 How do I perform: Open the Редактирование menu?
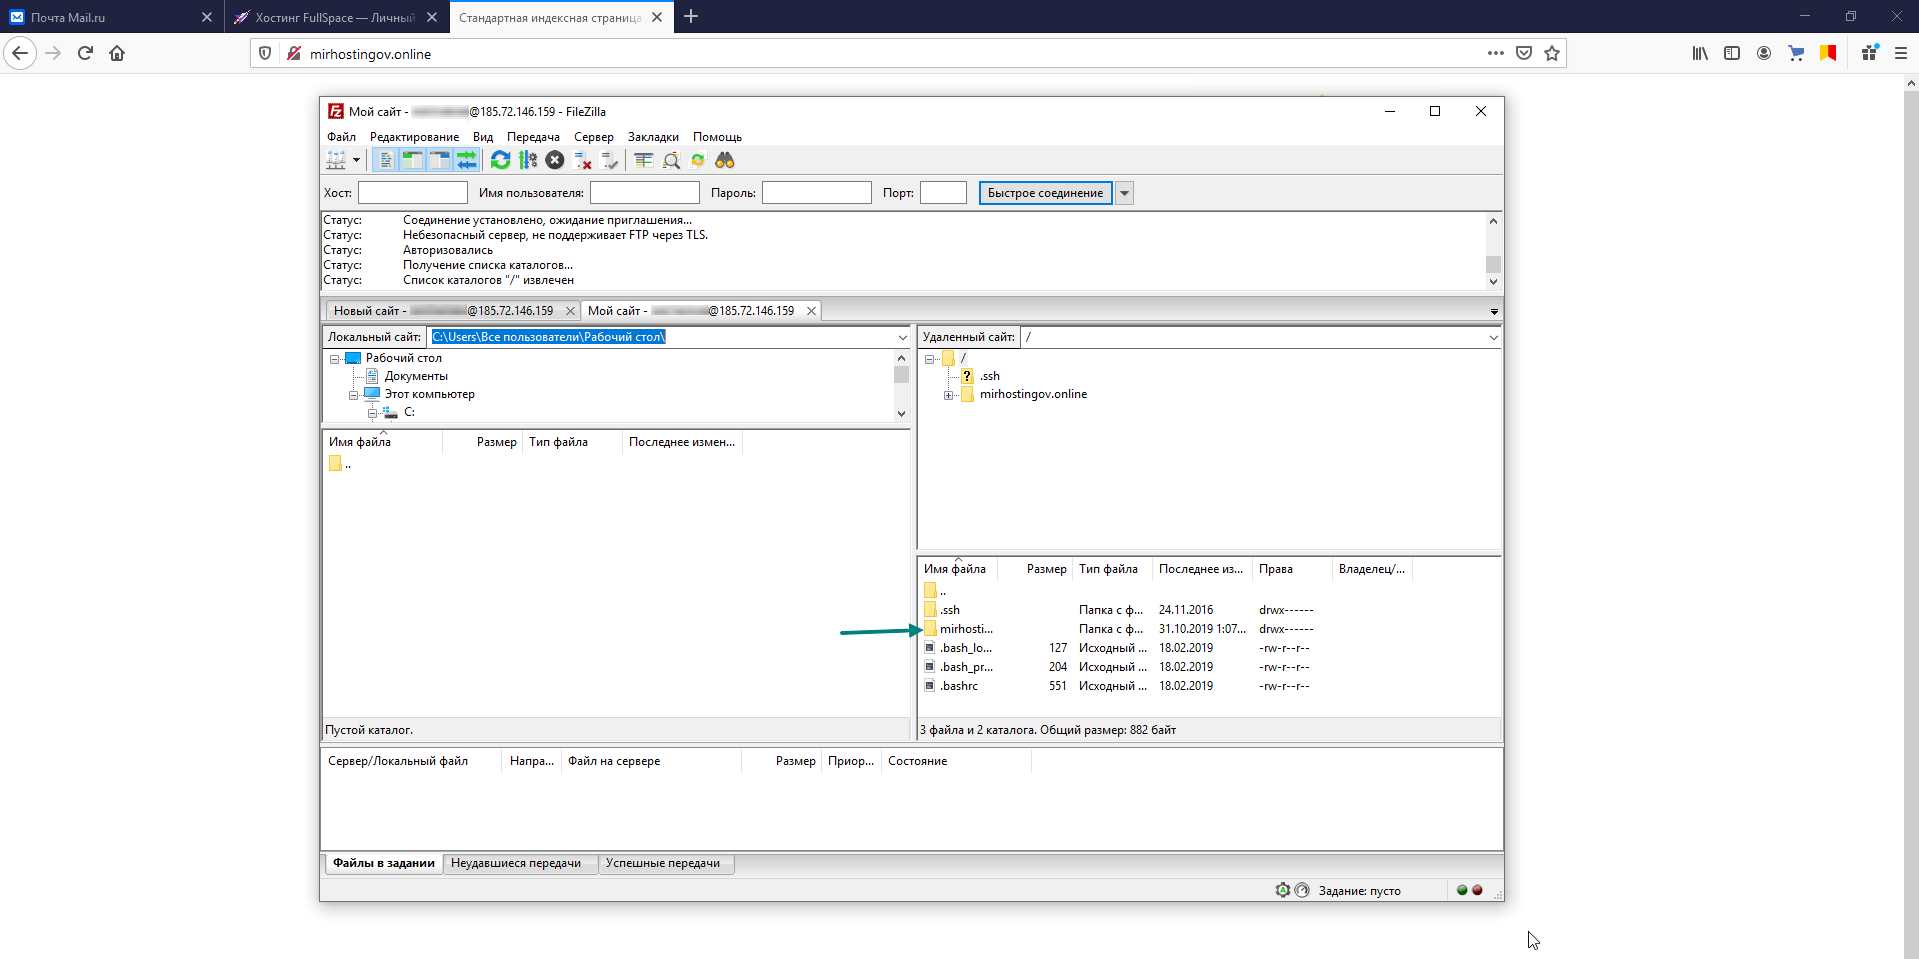414,137
